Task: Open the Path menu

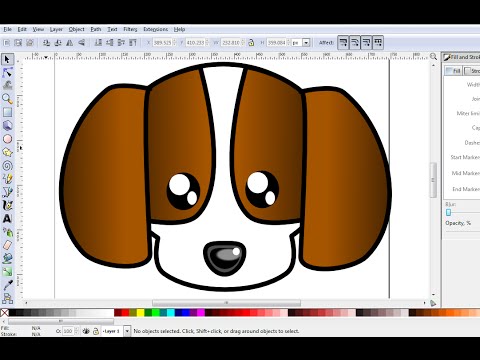Action: [96, 29]
